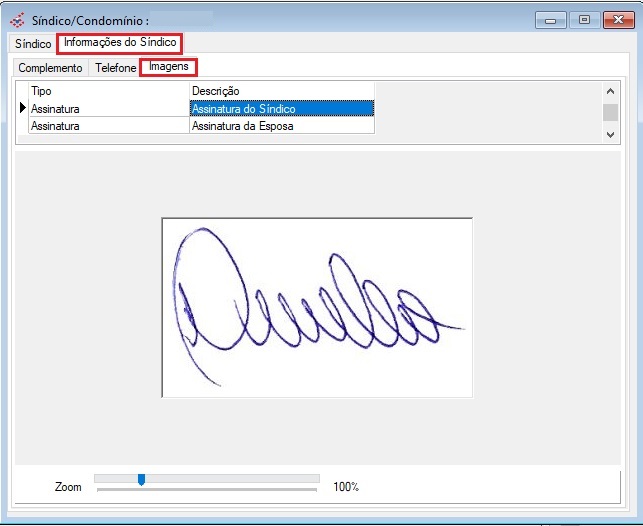Switch to the Síndico tab
Screen dimensions: 643x526
[33, 45]
